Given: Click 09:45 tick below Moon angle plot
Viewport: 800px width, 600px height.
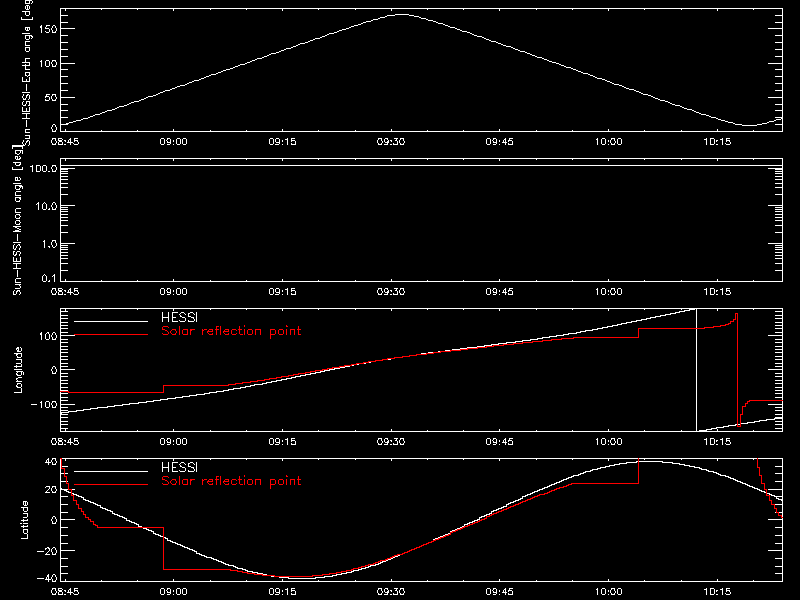Looking at the screenshot, I should tap(499, 292).
